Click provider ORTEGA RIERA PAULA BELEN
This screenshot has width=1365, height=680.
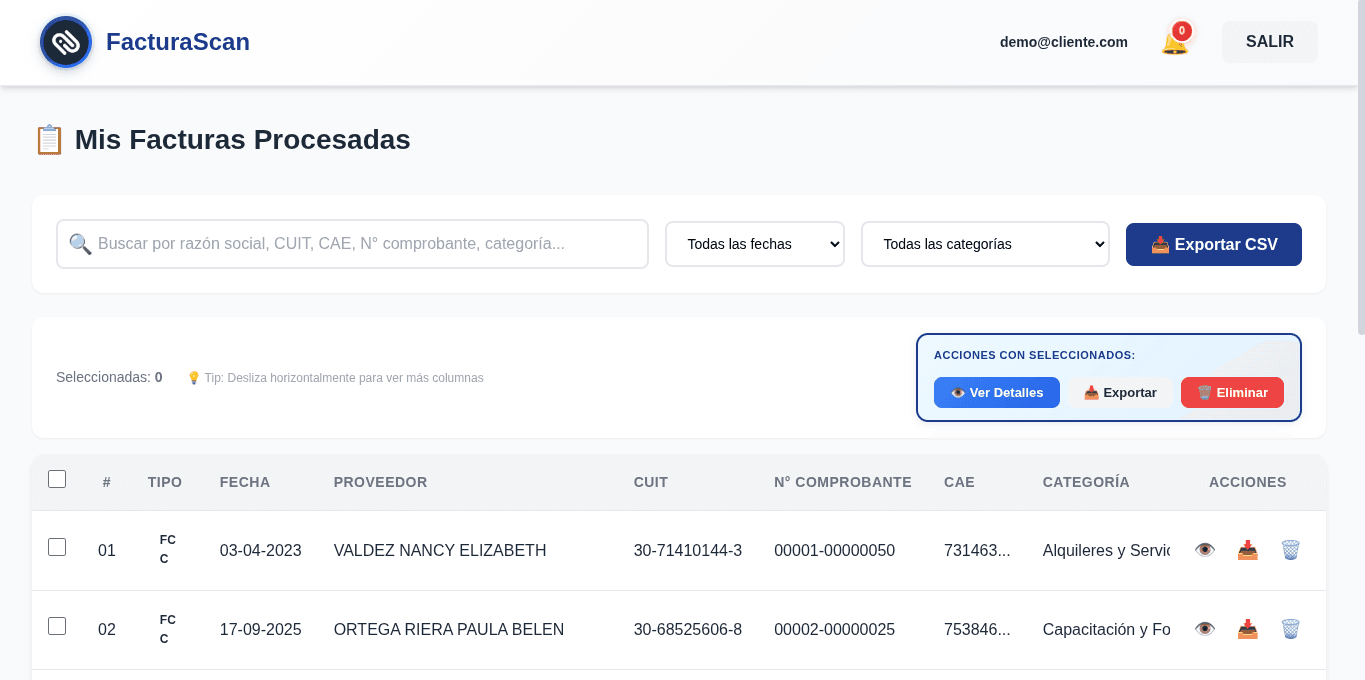(449, 629)
